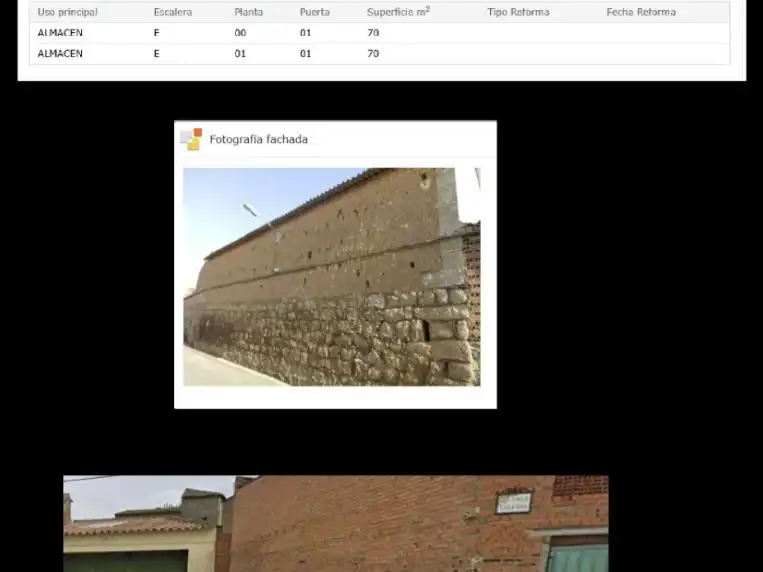Screen dimensions: 763x572
Task: Select ALMACEN in the planta 01 row
Action: click(x=60, y=54)
